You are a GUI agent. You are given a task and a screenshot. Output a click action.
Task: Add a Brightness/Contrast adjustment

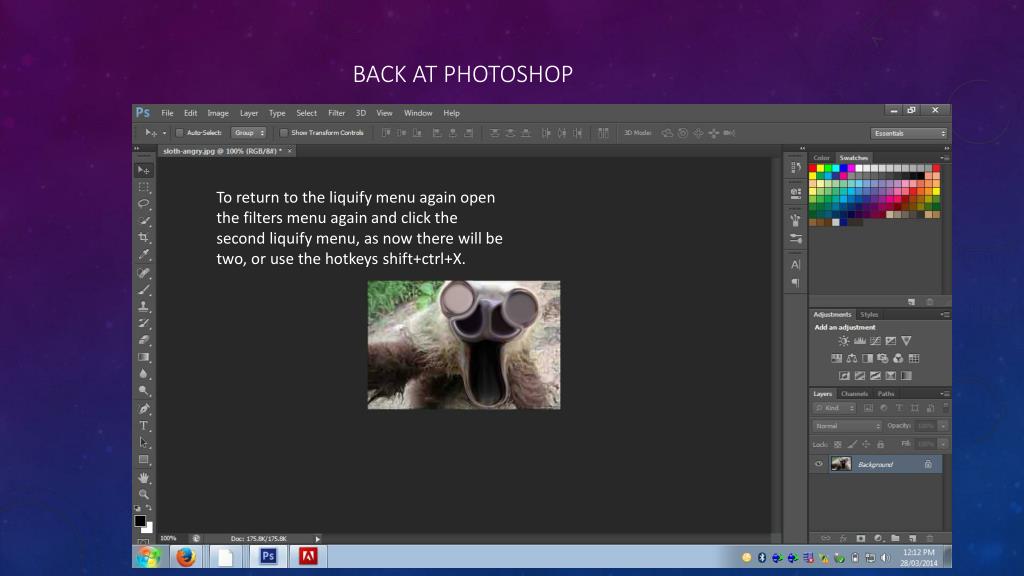[844, 341]
